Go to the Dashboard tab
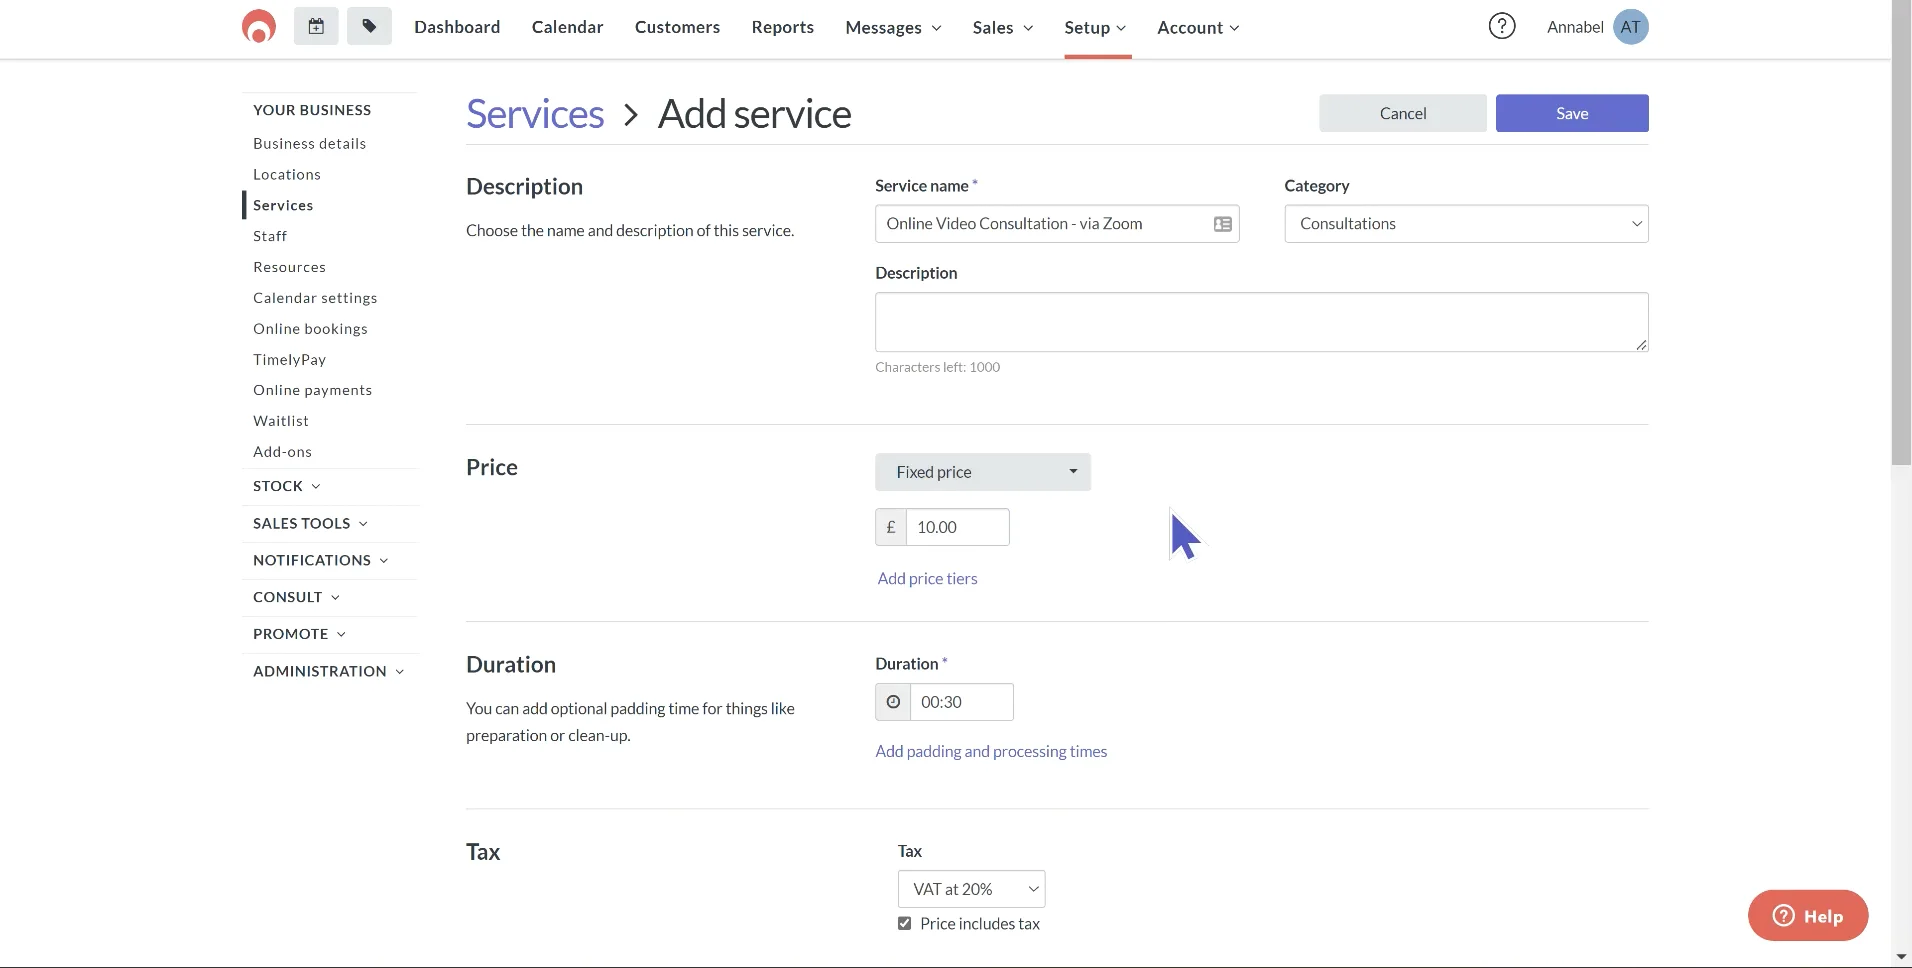This screenshot has height=968, width=1912. (457, 27)
